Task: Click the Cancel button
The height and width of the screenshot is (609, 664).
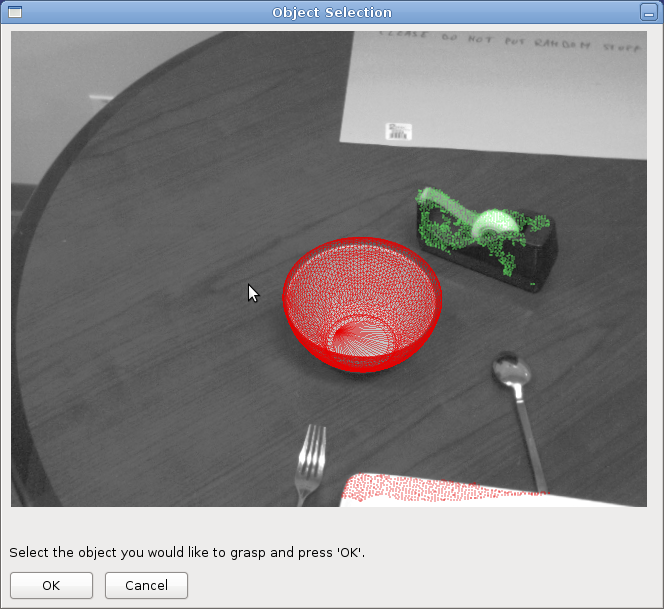Action: (x=146, y=585)
